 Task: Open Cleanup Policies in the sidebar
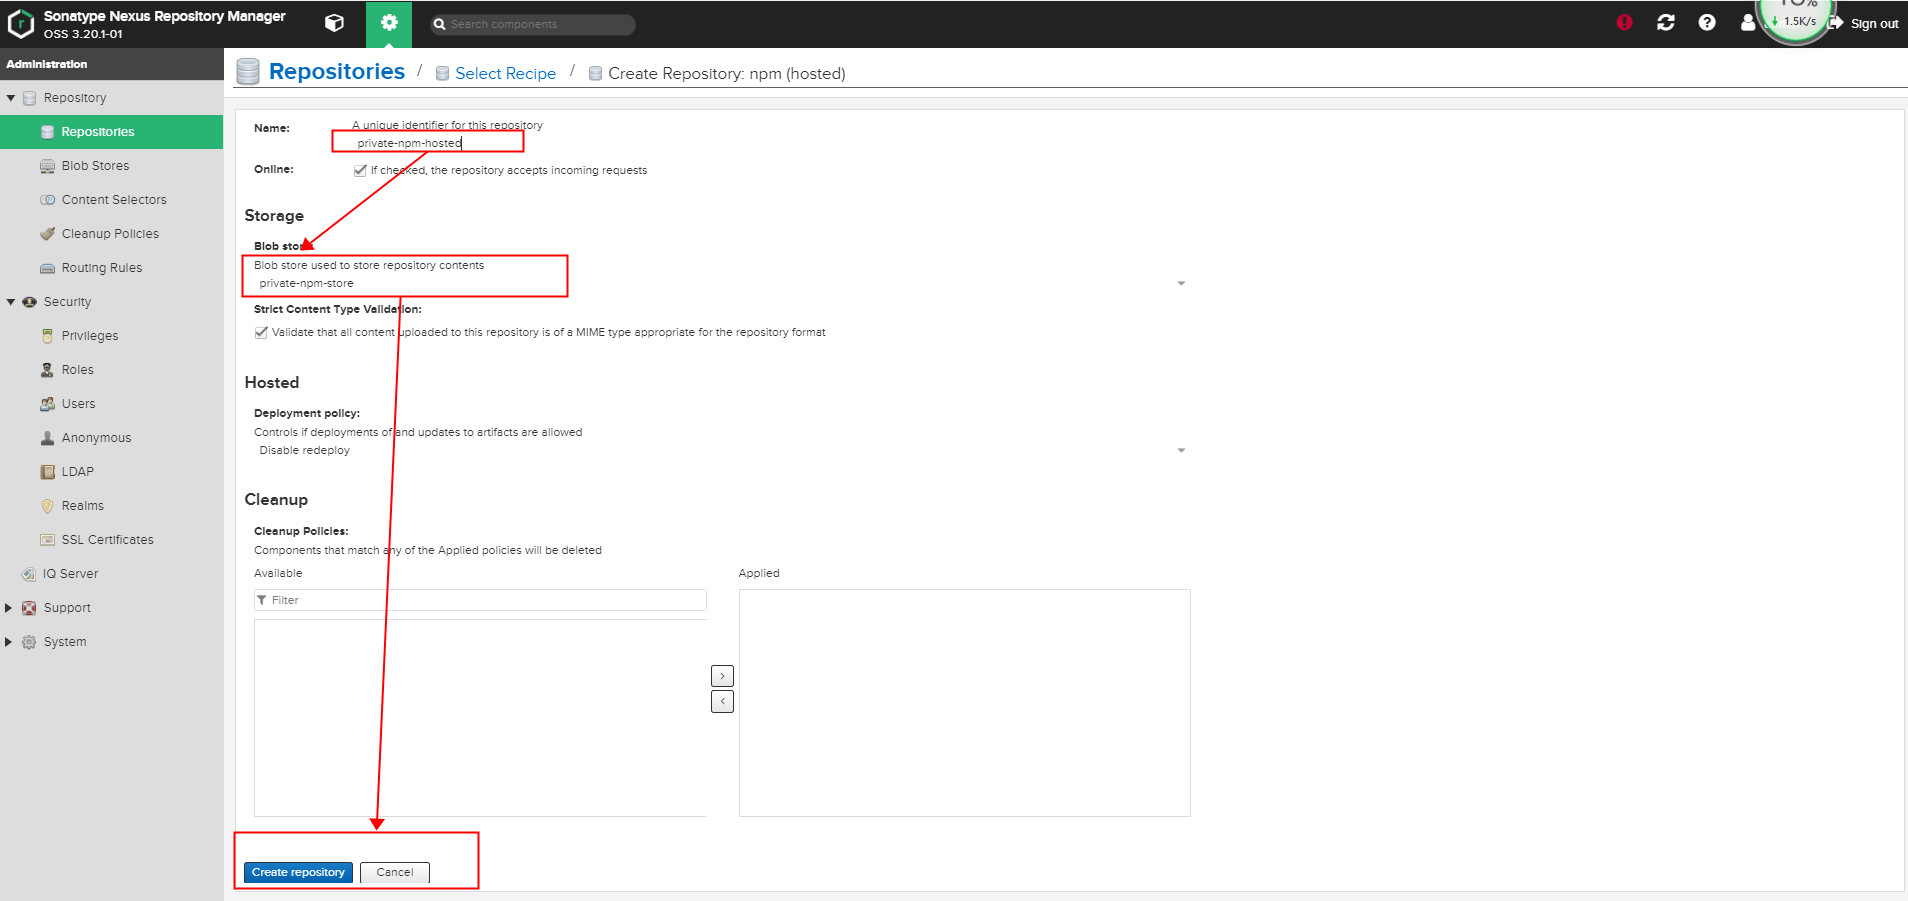tap(111, 234)
